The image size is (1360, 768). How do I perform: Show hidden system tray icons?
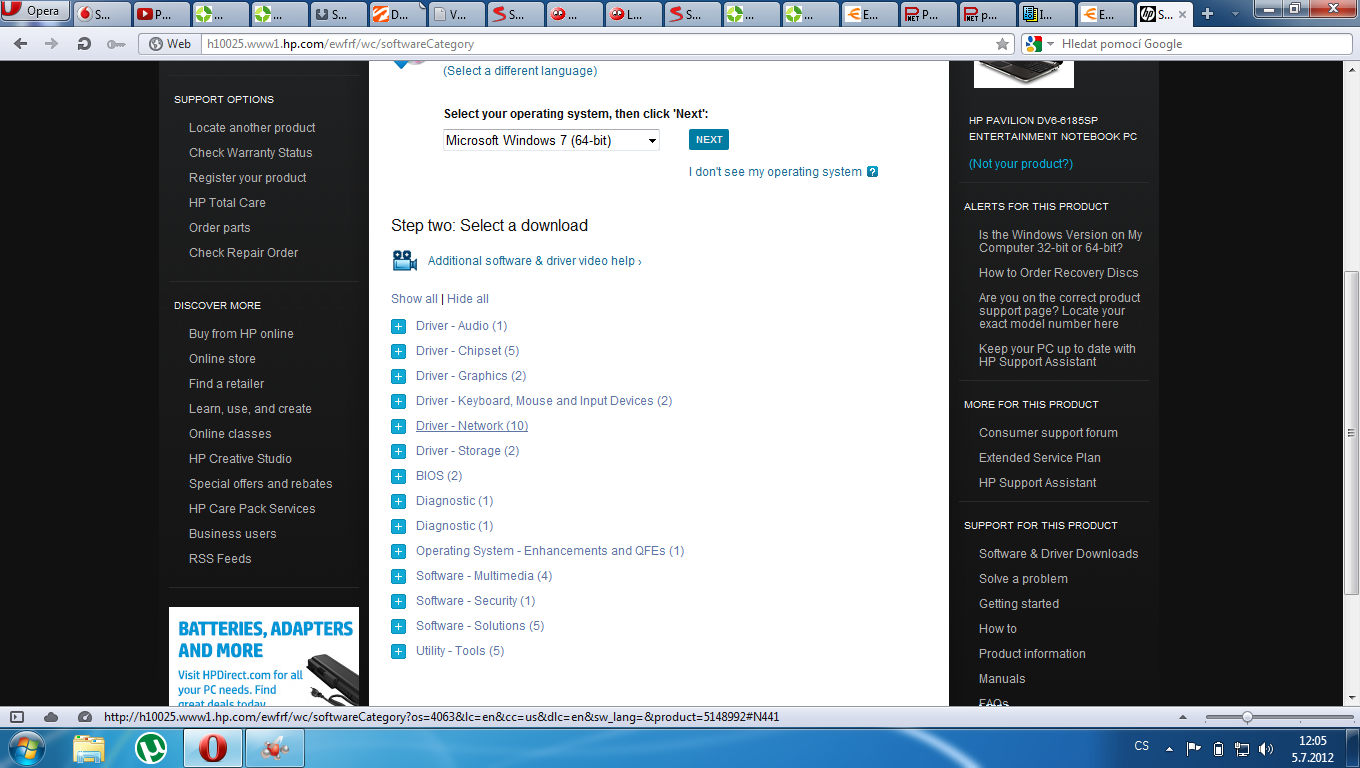[1169, 748]
